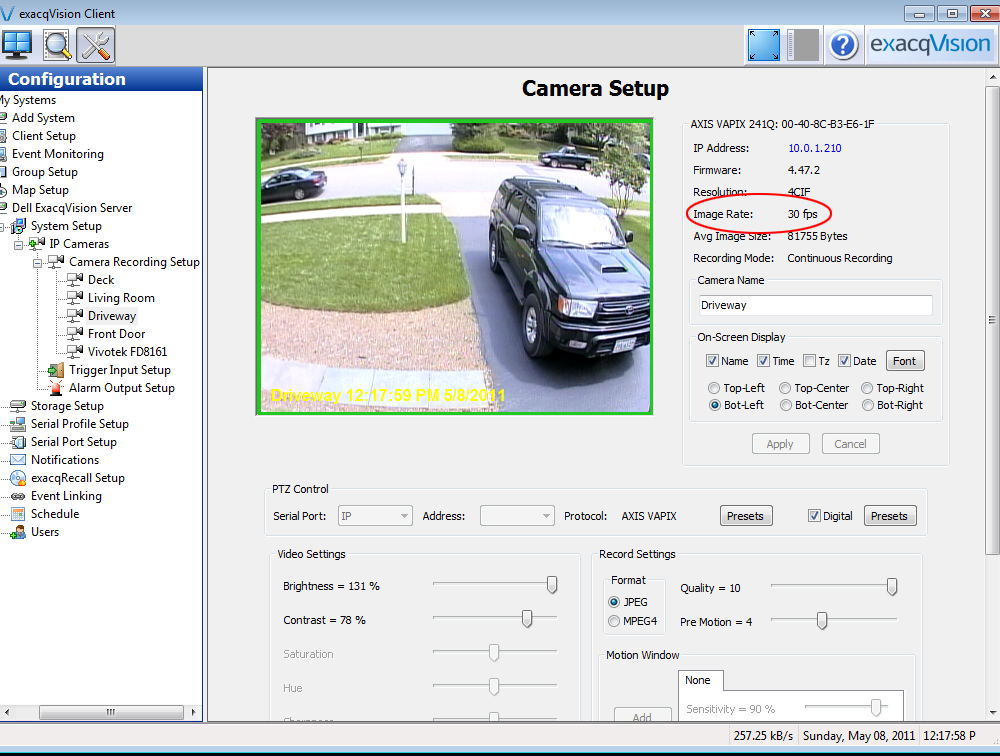Select the None motion window tab

point(699,680)
